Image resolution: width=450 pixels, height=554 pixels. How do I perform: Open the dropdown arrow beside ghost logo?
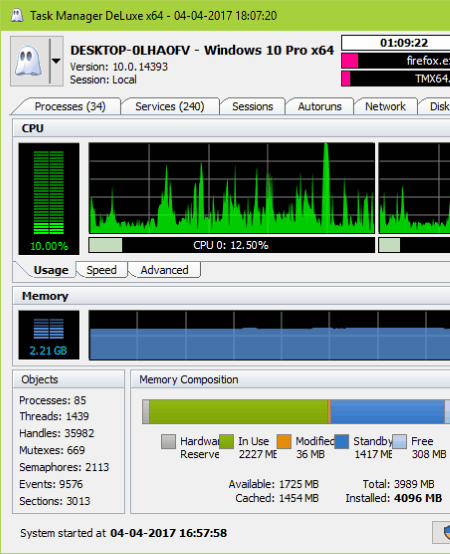pyautogui.click(x=56, y=61)
